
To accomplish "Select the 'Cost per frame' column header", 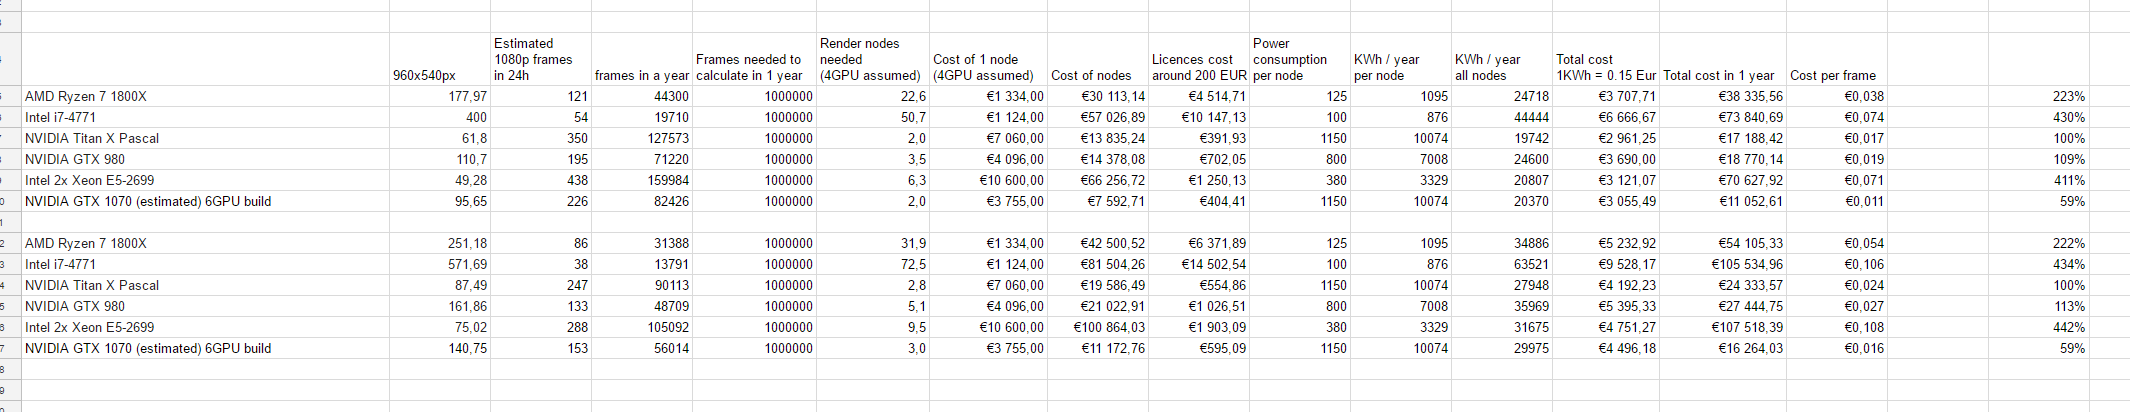I will (x=1832, y=75).
